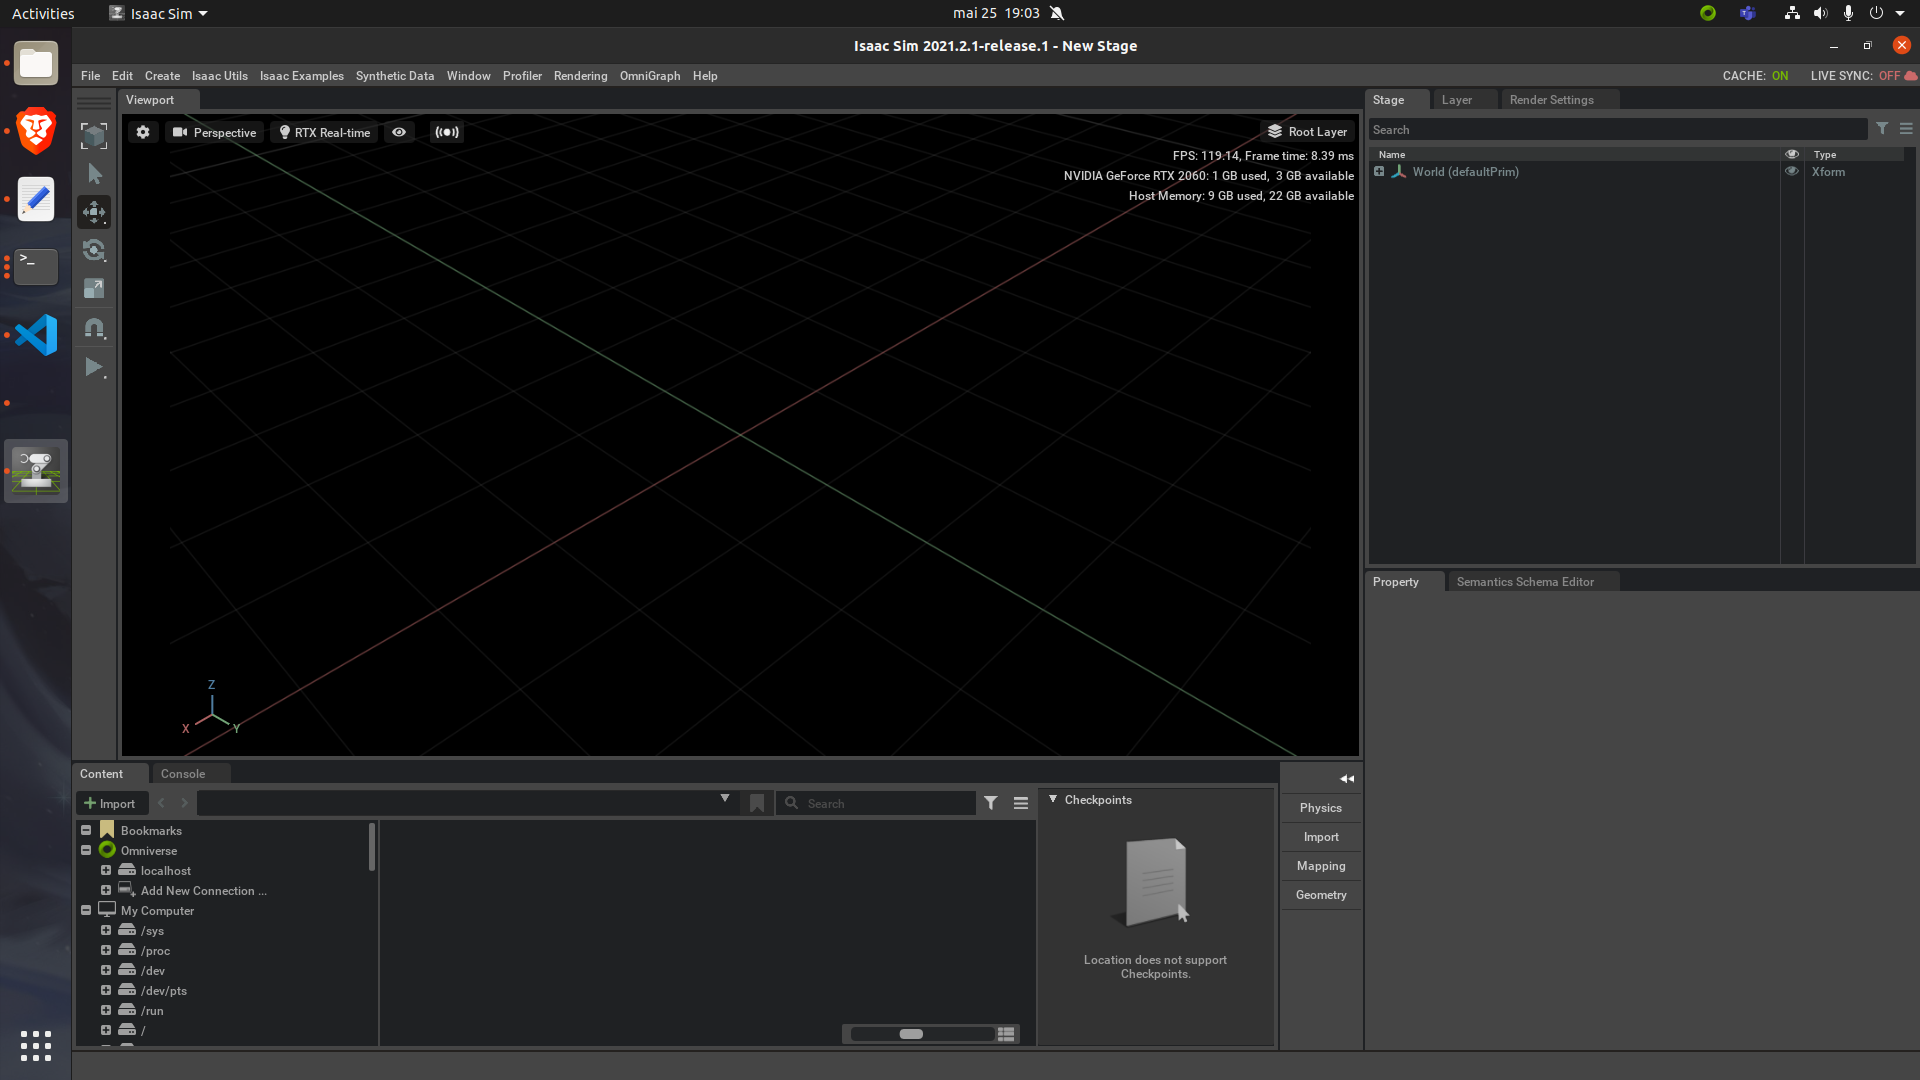This screenshot has width=1920, height=1080.
Task: Open viewport settings gear
Action: (143, 132)
